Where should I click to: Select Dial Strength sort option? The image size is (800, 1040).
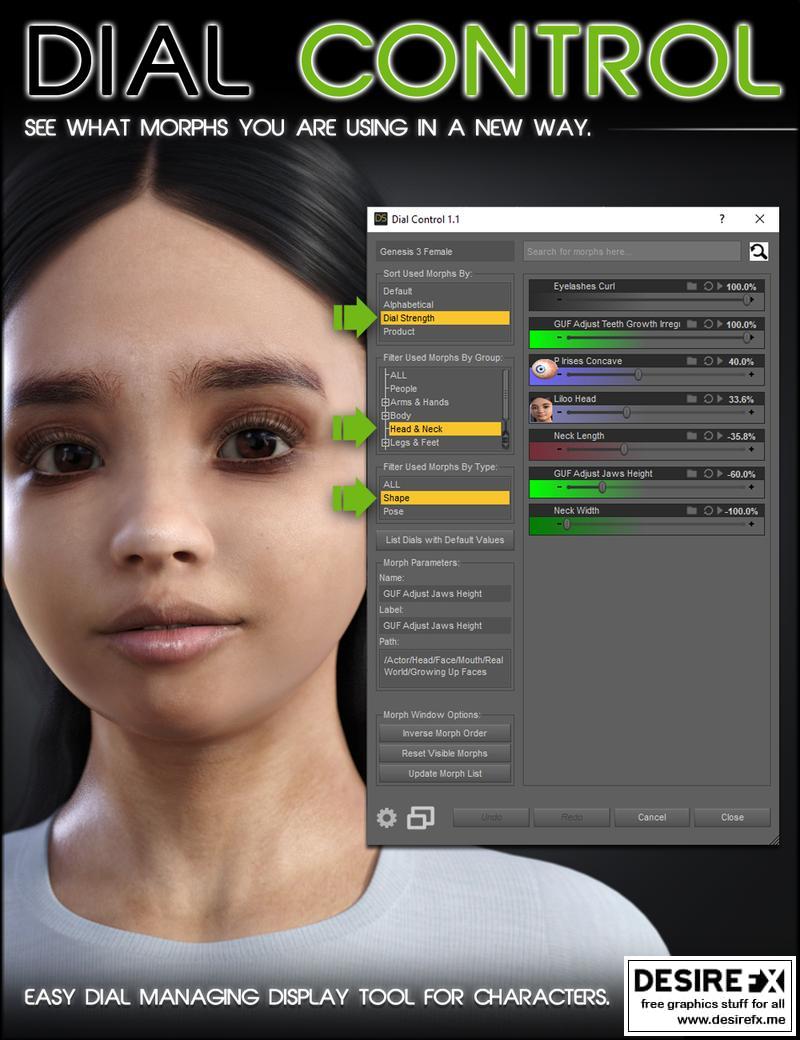pyautogui.click(x=444, y=318)
